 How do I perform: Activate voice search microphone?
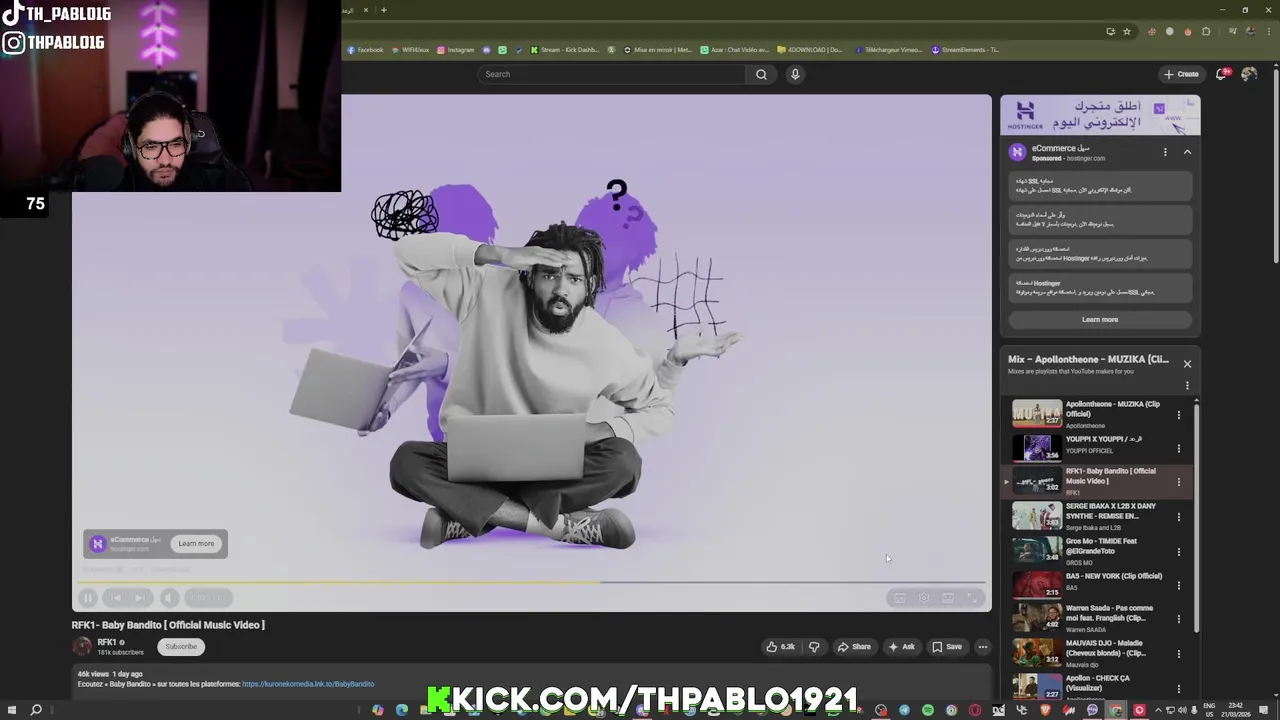point(795,74)
